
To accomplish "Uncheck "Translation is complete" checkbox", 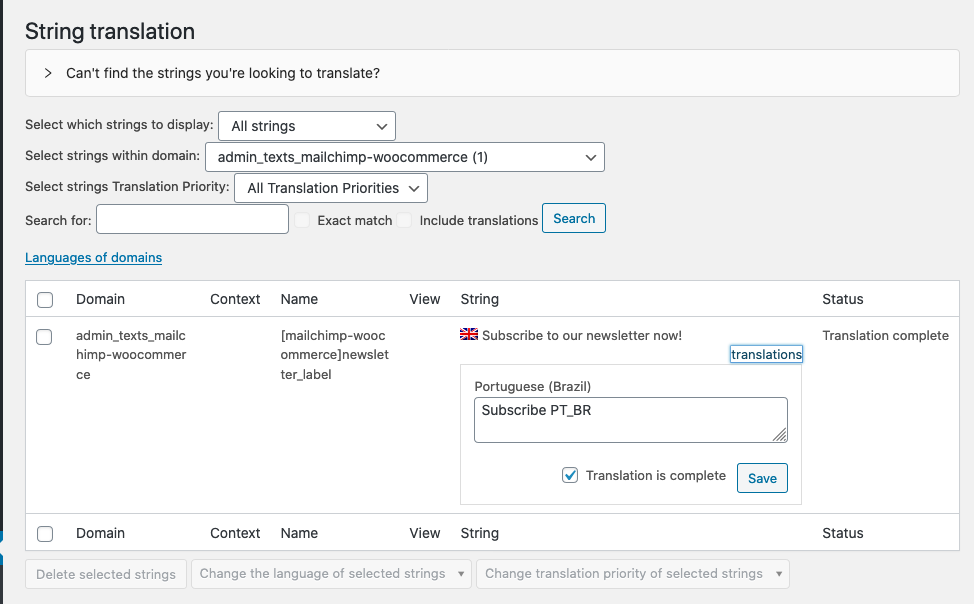I will pyautogui.click(x=570, y=476).
